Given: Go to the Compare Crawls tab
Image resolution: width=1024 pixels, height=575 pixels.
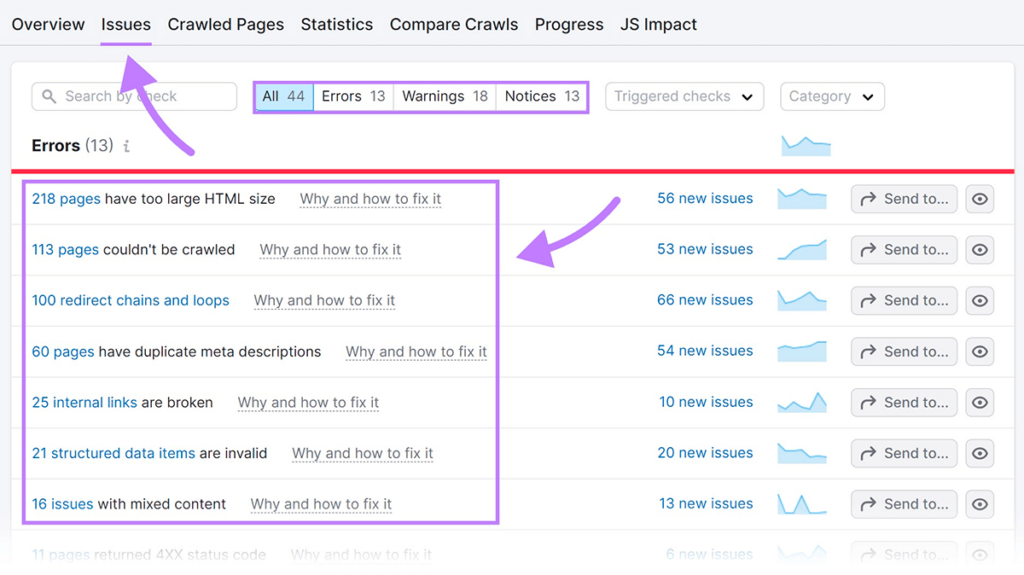Looking at the screenshot, I should [454, 24].
